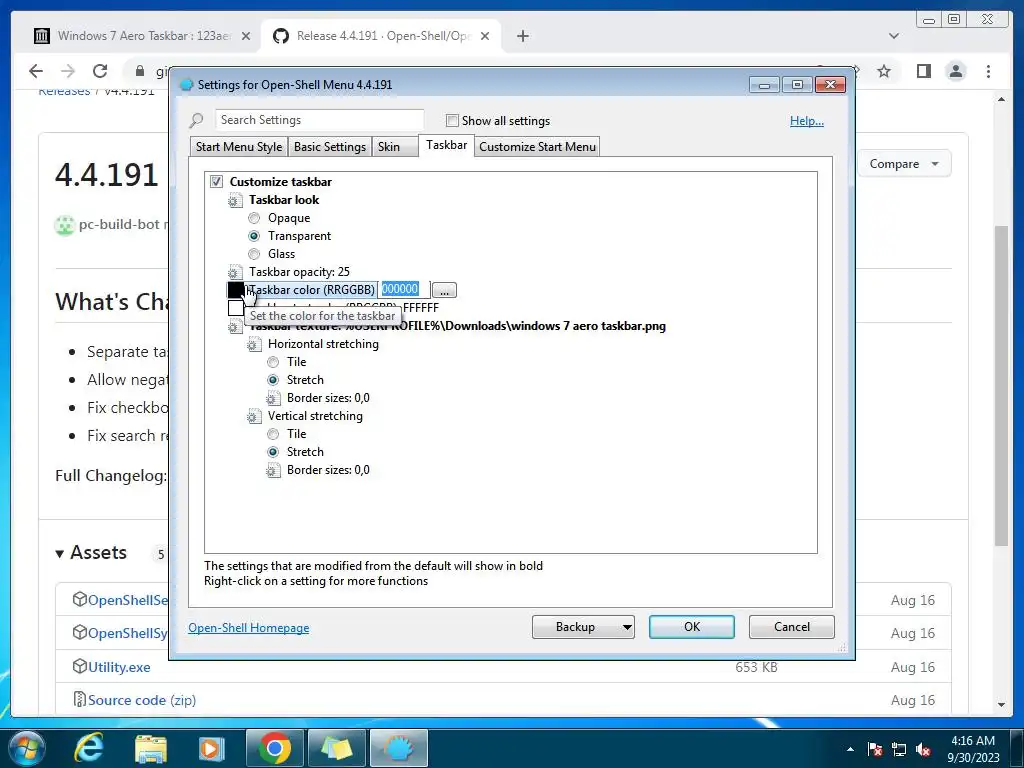Collapse the Assets section

[91, 553]
